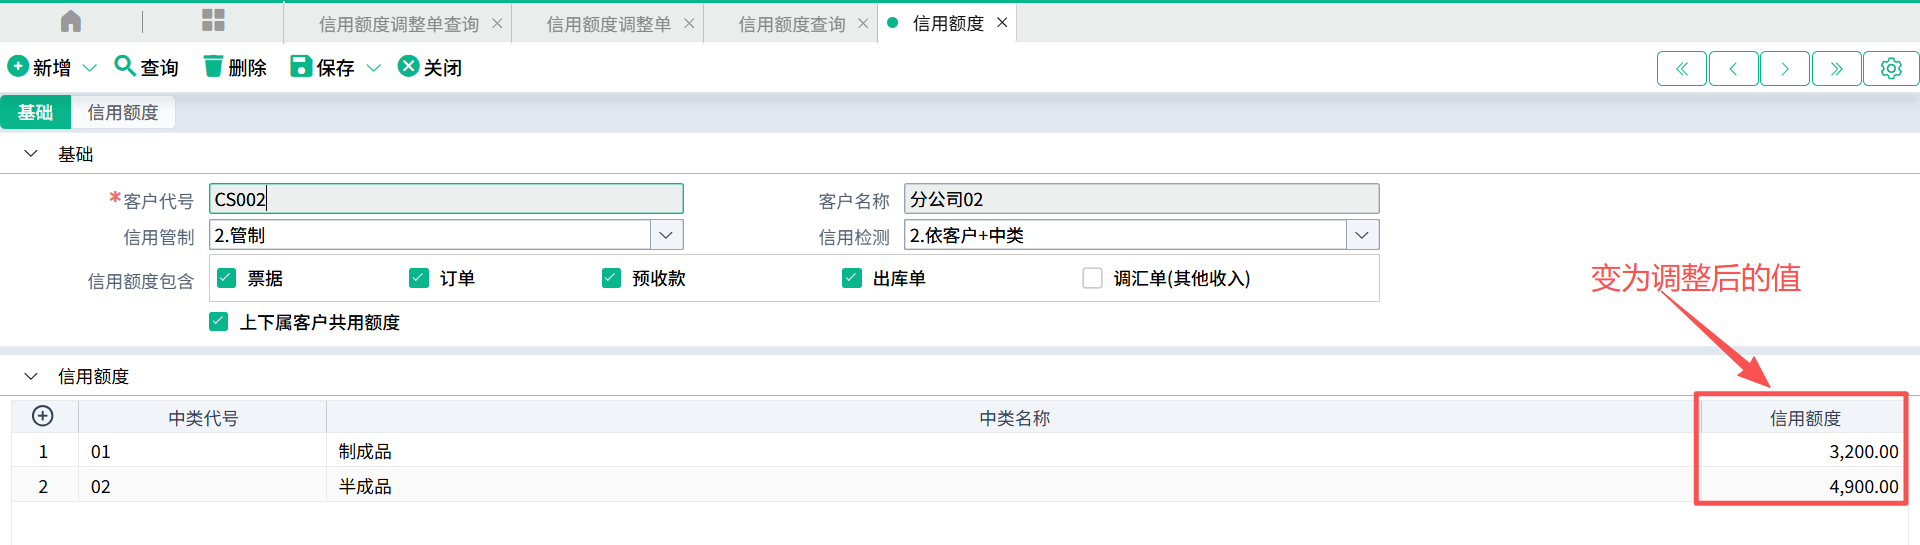Screen dimensions: 1920x545
Task: Click the 新增 button
Action: click(x=40, y=67)
